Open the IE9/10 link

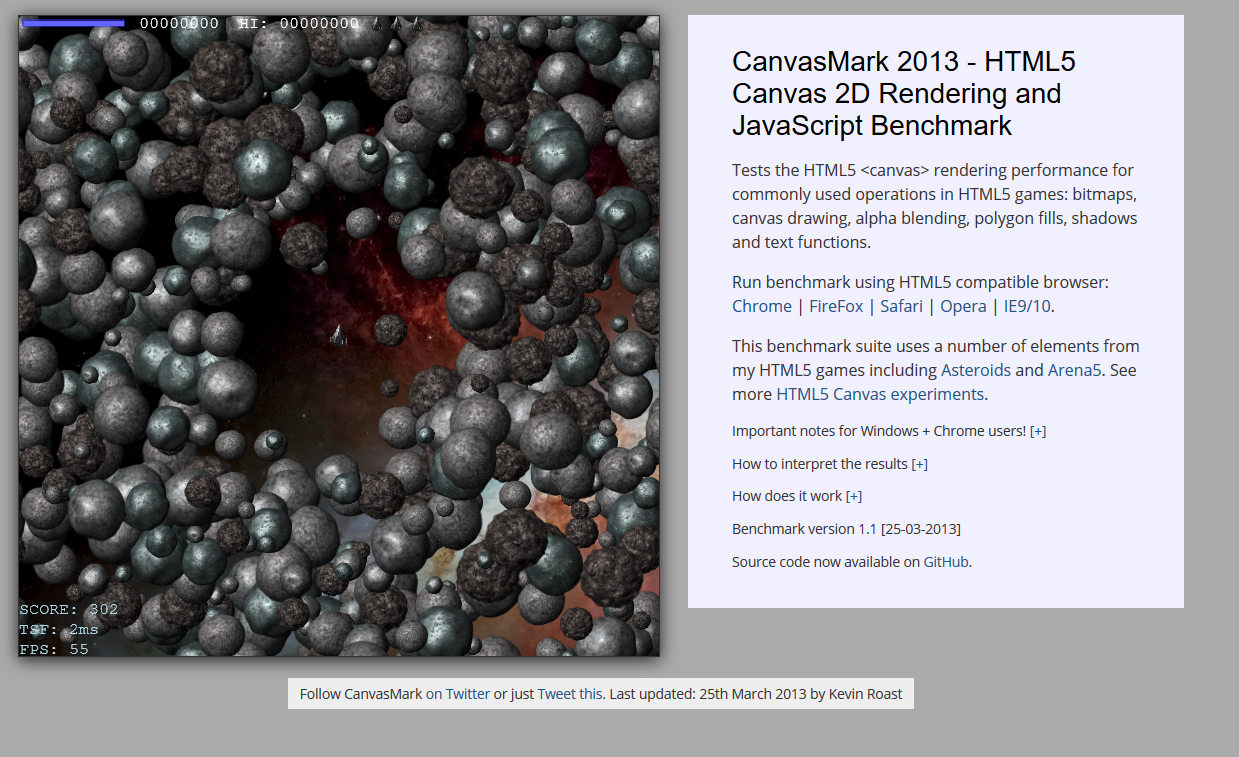pyautogui.click(x=1027, y=306)
